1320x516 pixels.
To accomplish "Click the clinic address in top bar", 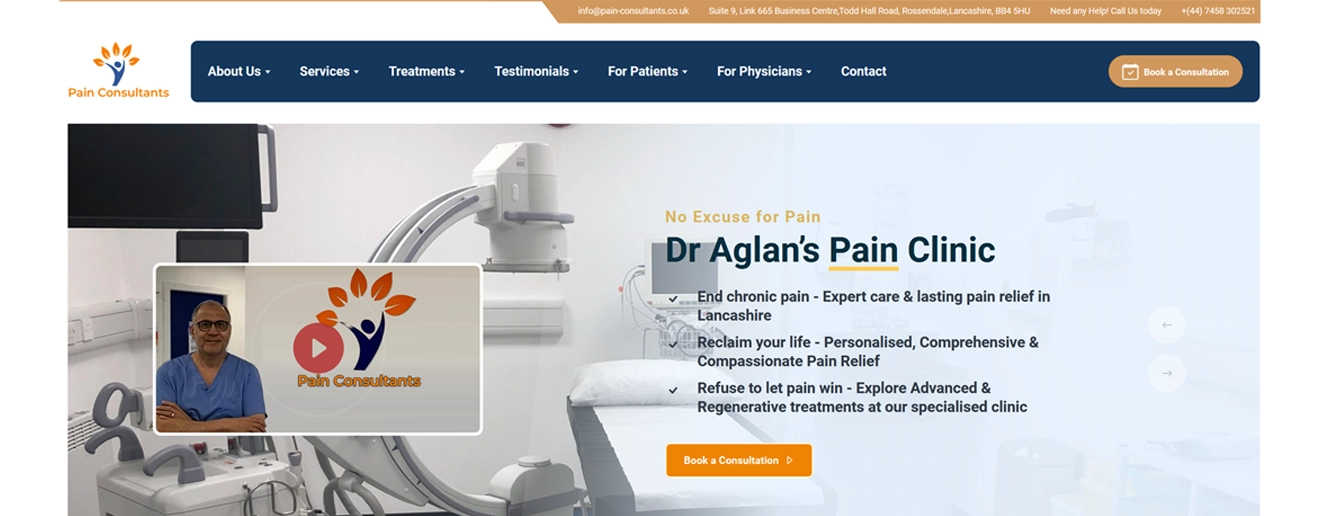I will (x=869, y=11).
